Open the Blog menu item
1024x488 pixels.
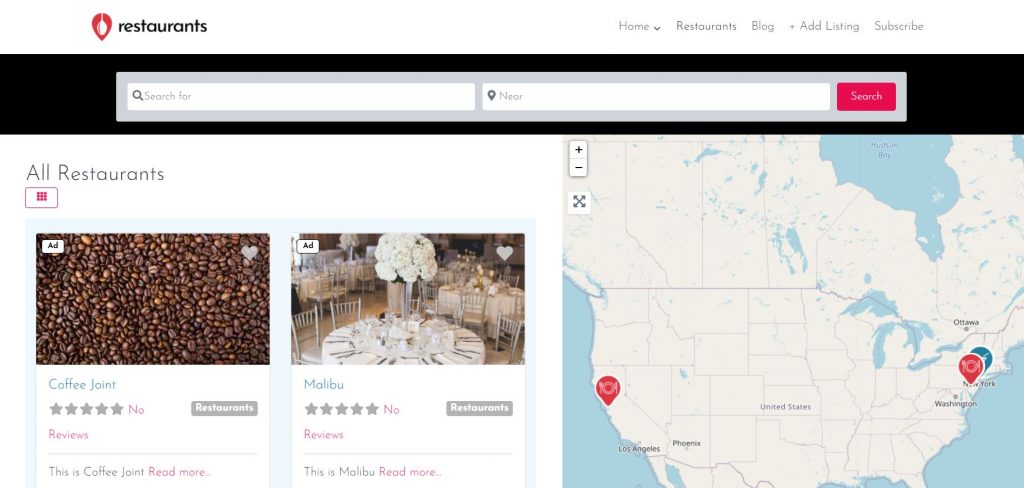762,27
